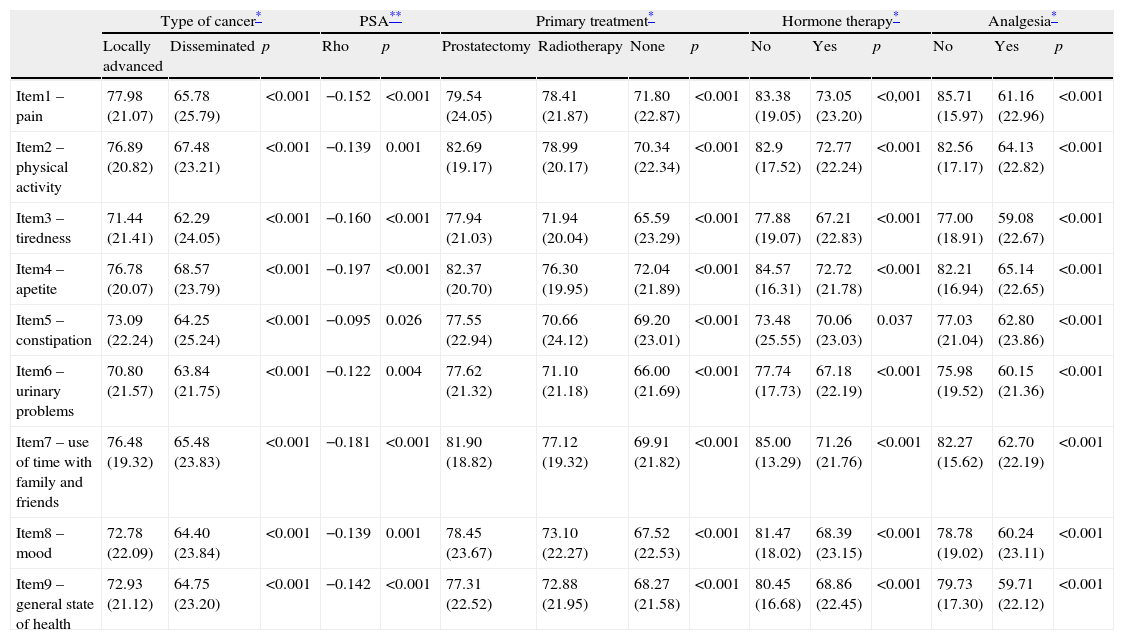Open the footnote link beside Analgesia
The image size is (1124, 640).
click(1054, 20)
